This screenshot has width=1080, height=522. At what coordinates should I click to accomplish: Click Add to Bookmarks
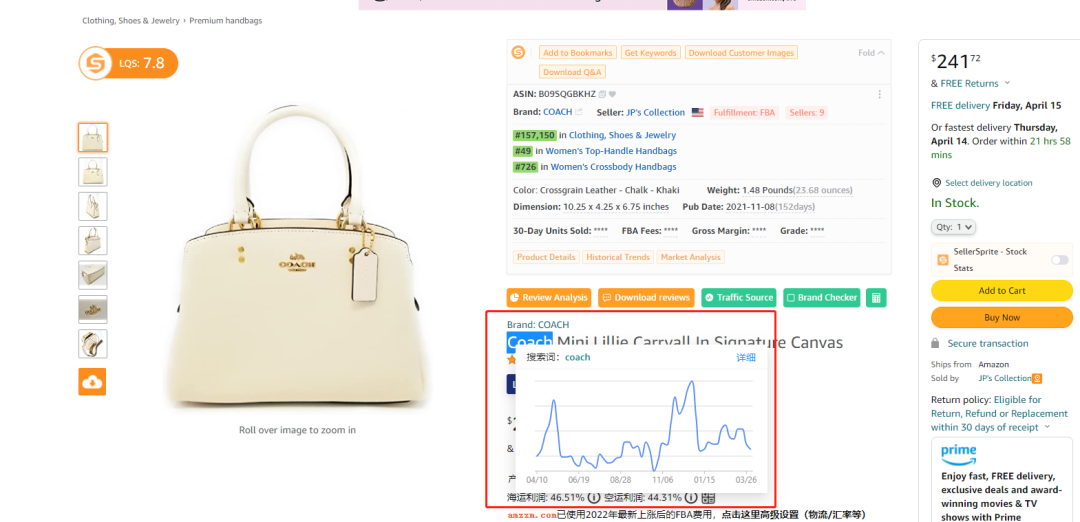[578, 52]
